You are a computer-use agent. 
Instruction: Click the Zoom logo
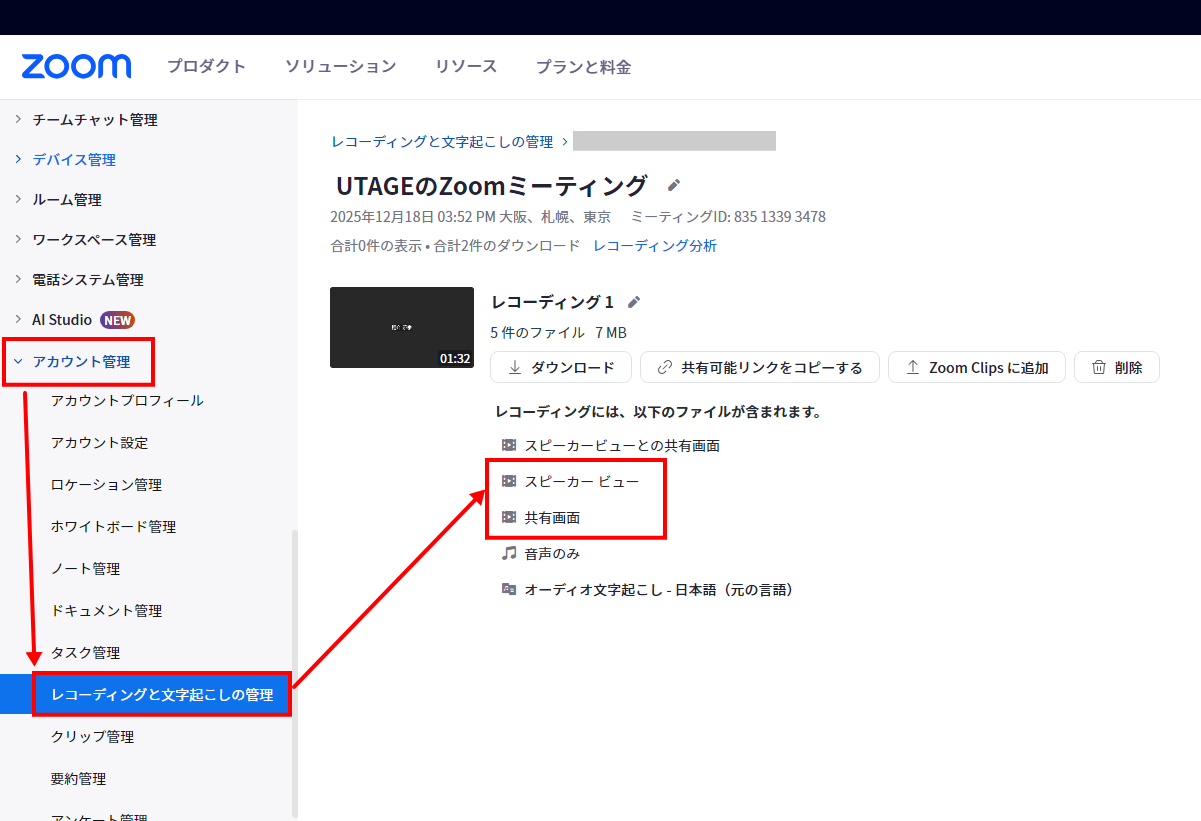pyautogui.click(x=76, y=67)
